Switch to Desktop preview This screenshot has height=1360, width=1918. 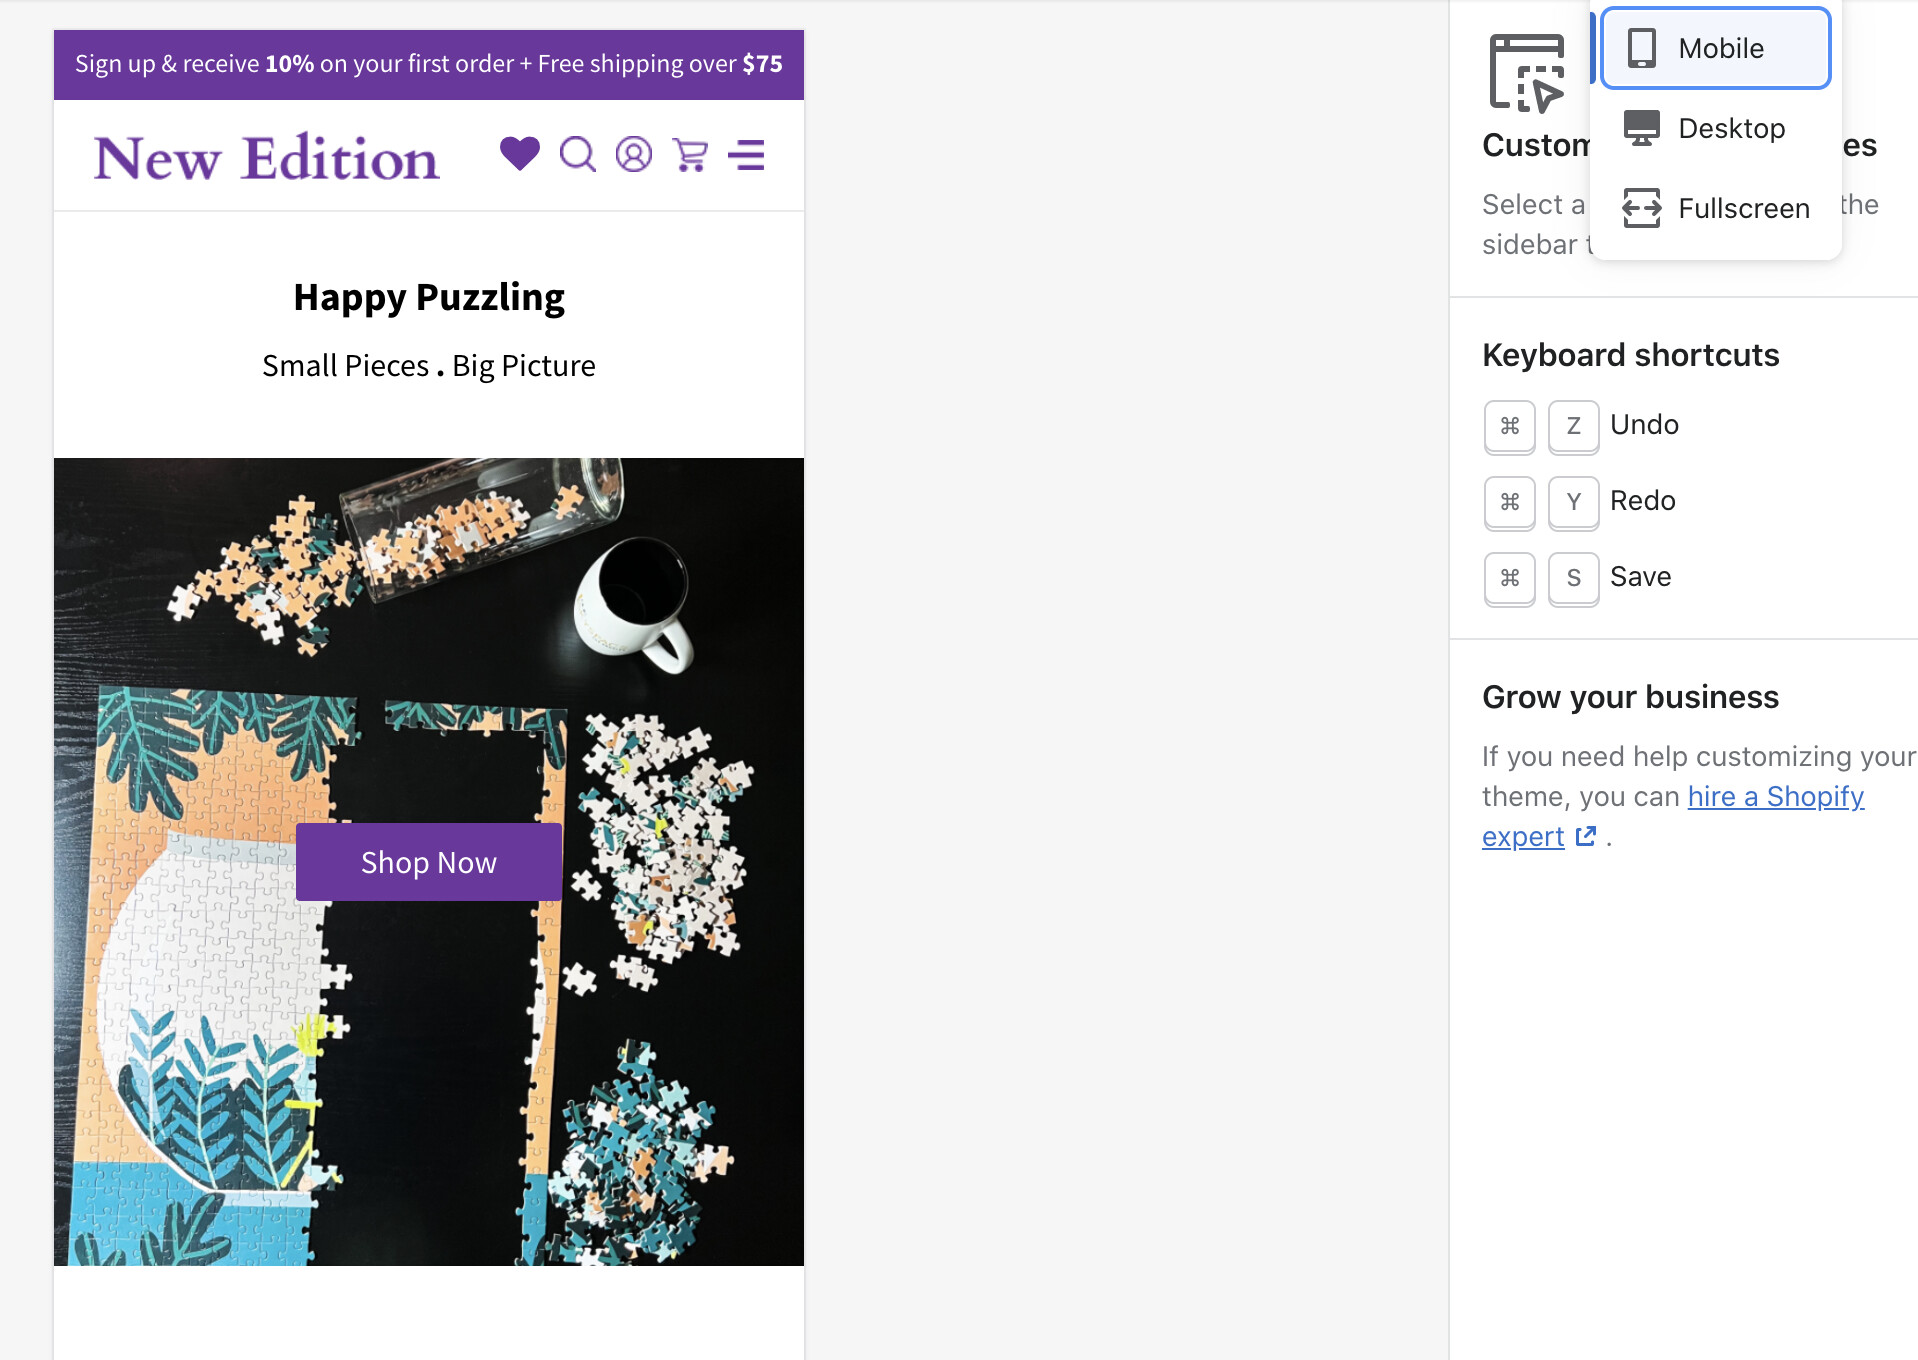point(1715,128)
